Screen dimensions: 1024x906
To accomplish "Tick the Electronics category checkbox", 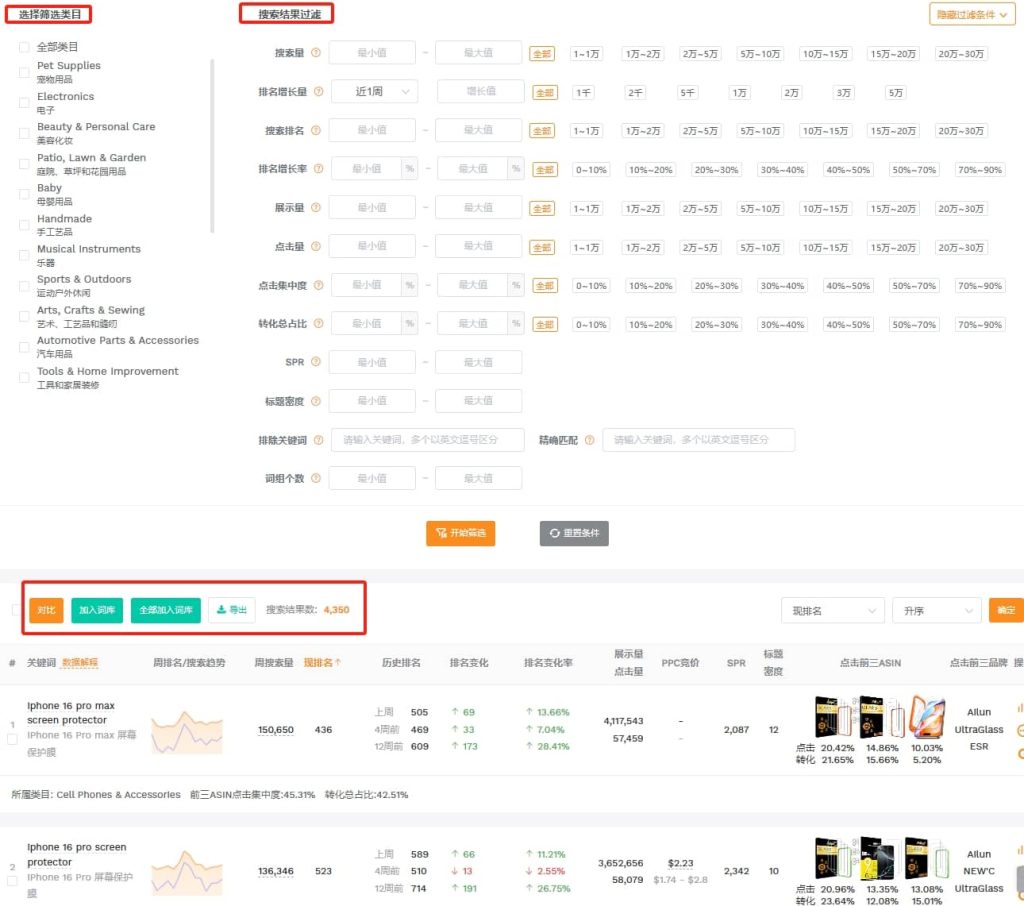I will 24,102.
